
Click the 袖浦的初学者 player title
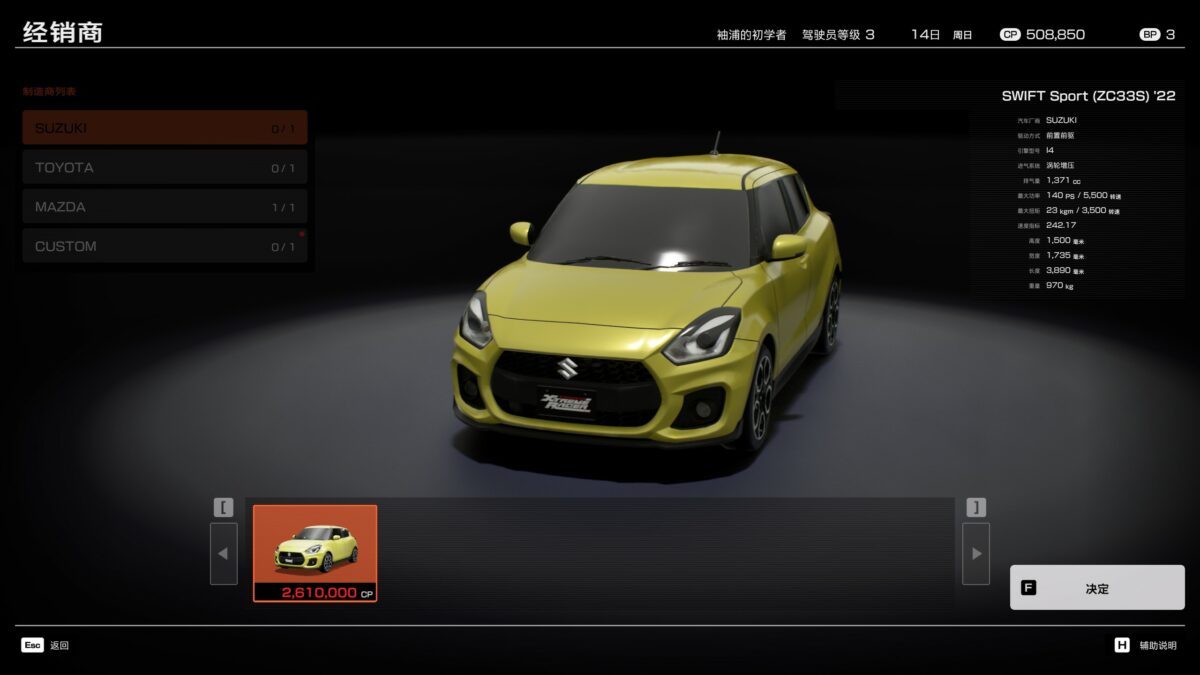751,35
